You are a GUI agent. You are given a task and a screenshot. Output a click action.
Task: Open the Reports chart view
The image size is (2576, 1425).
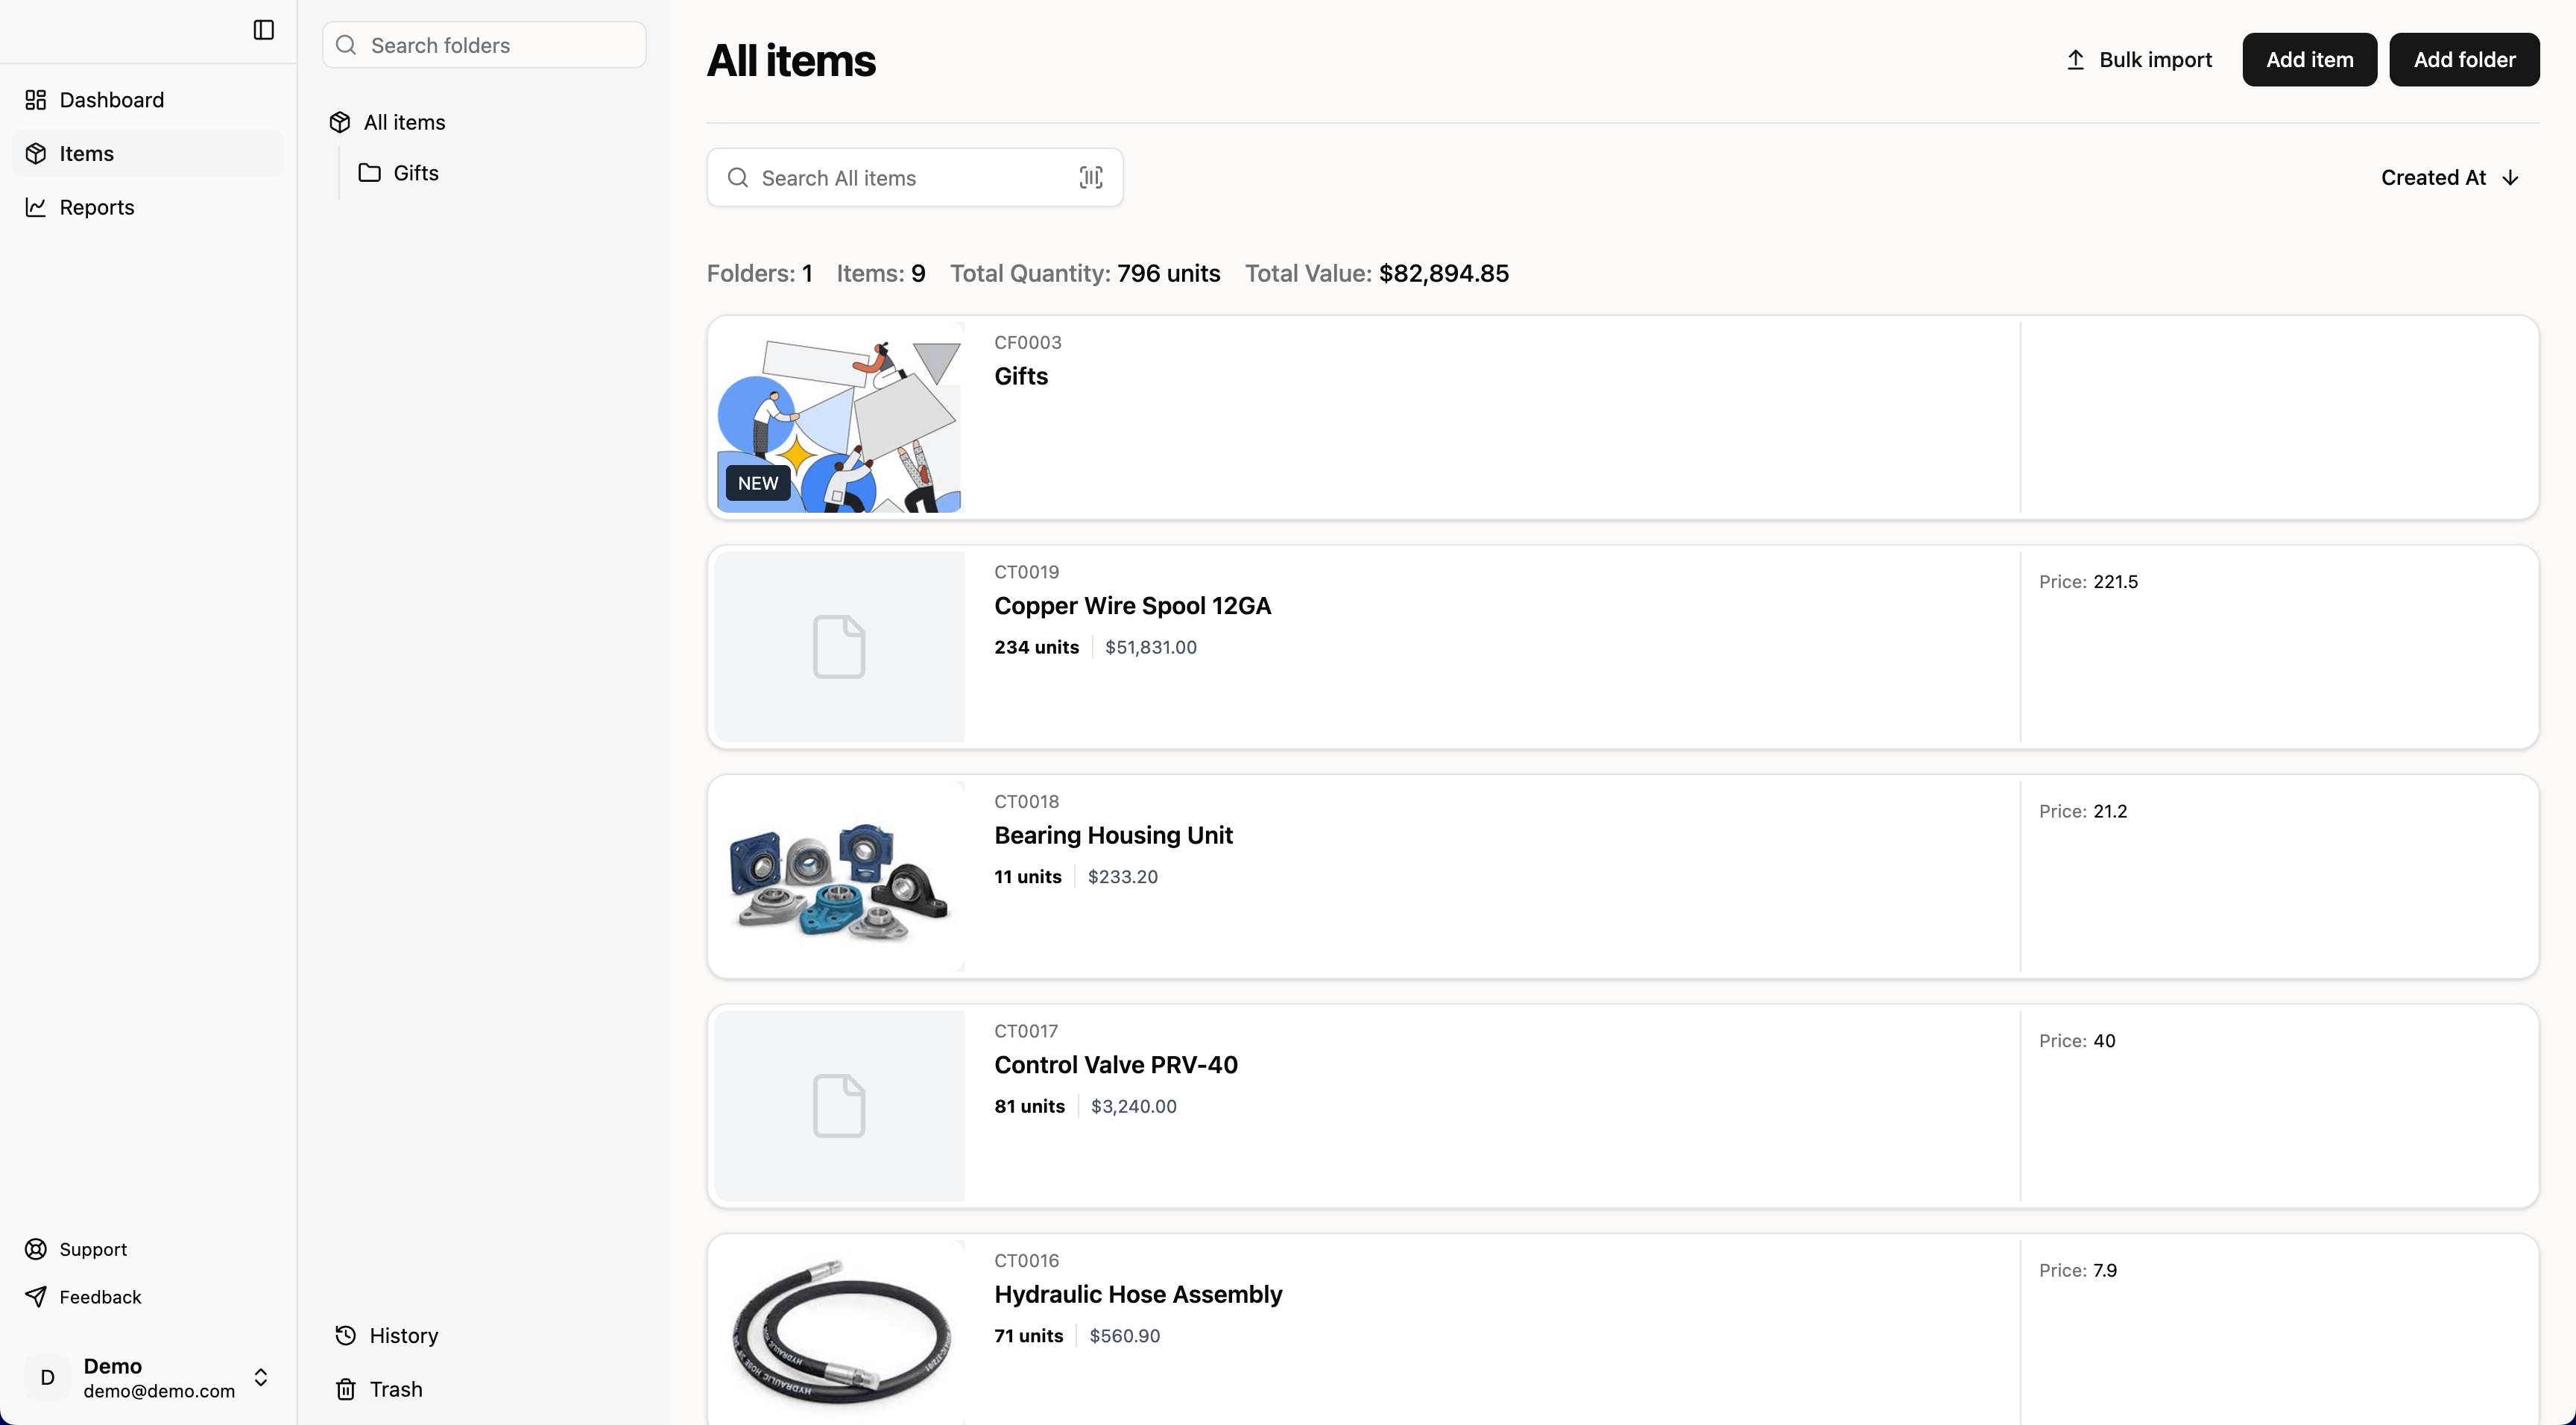(96, 207)
